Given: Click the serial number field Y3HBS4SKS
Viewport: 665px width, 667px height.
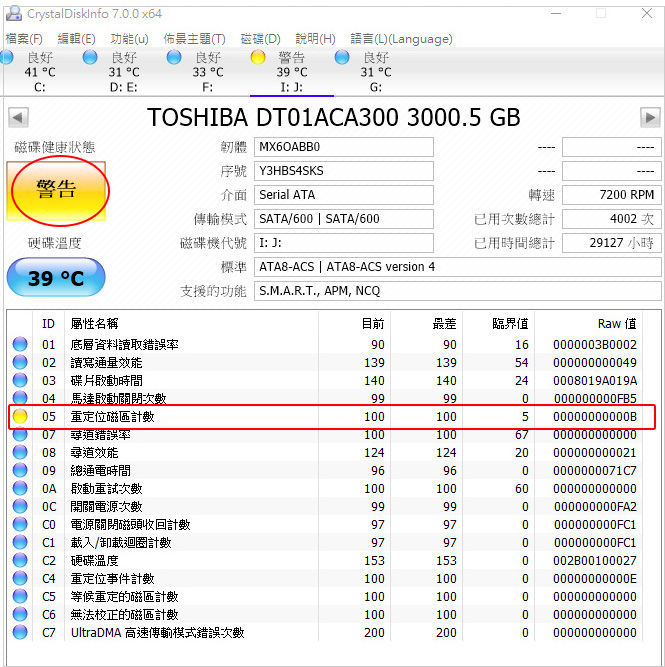Looking at the screenshot, I should point(344,171).
